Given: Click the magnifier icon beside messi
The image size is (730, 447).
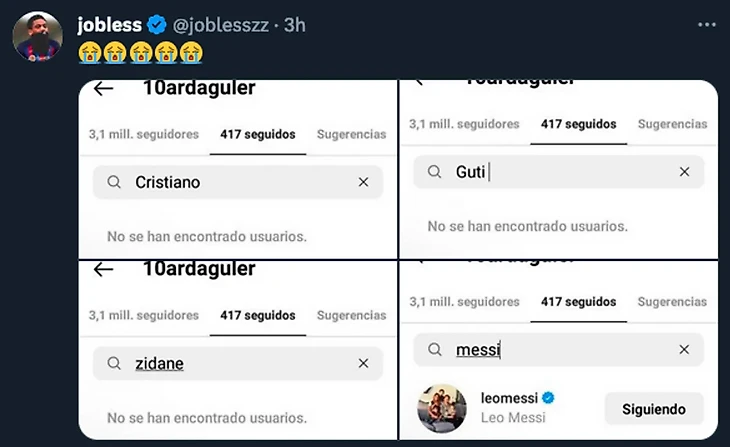Looking at the screenshot, I should 435,349.
